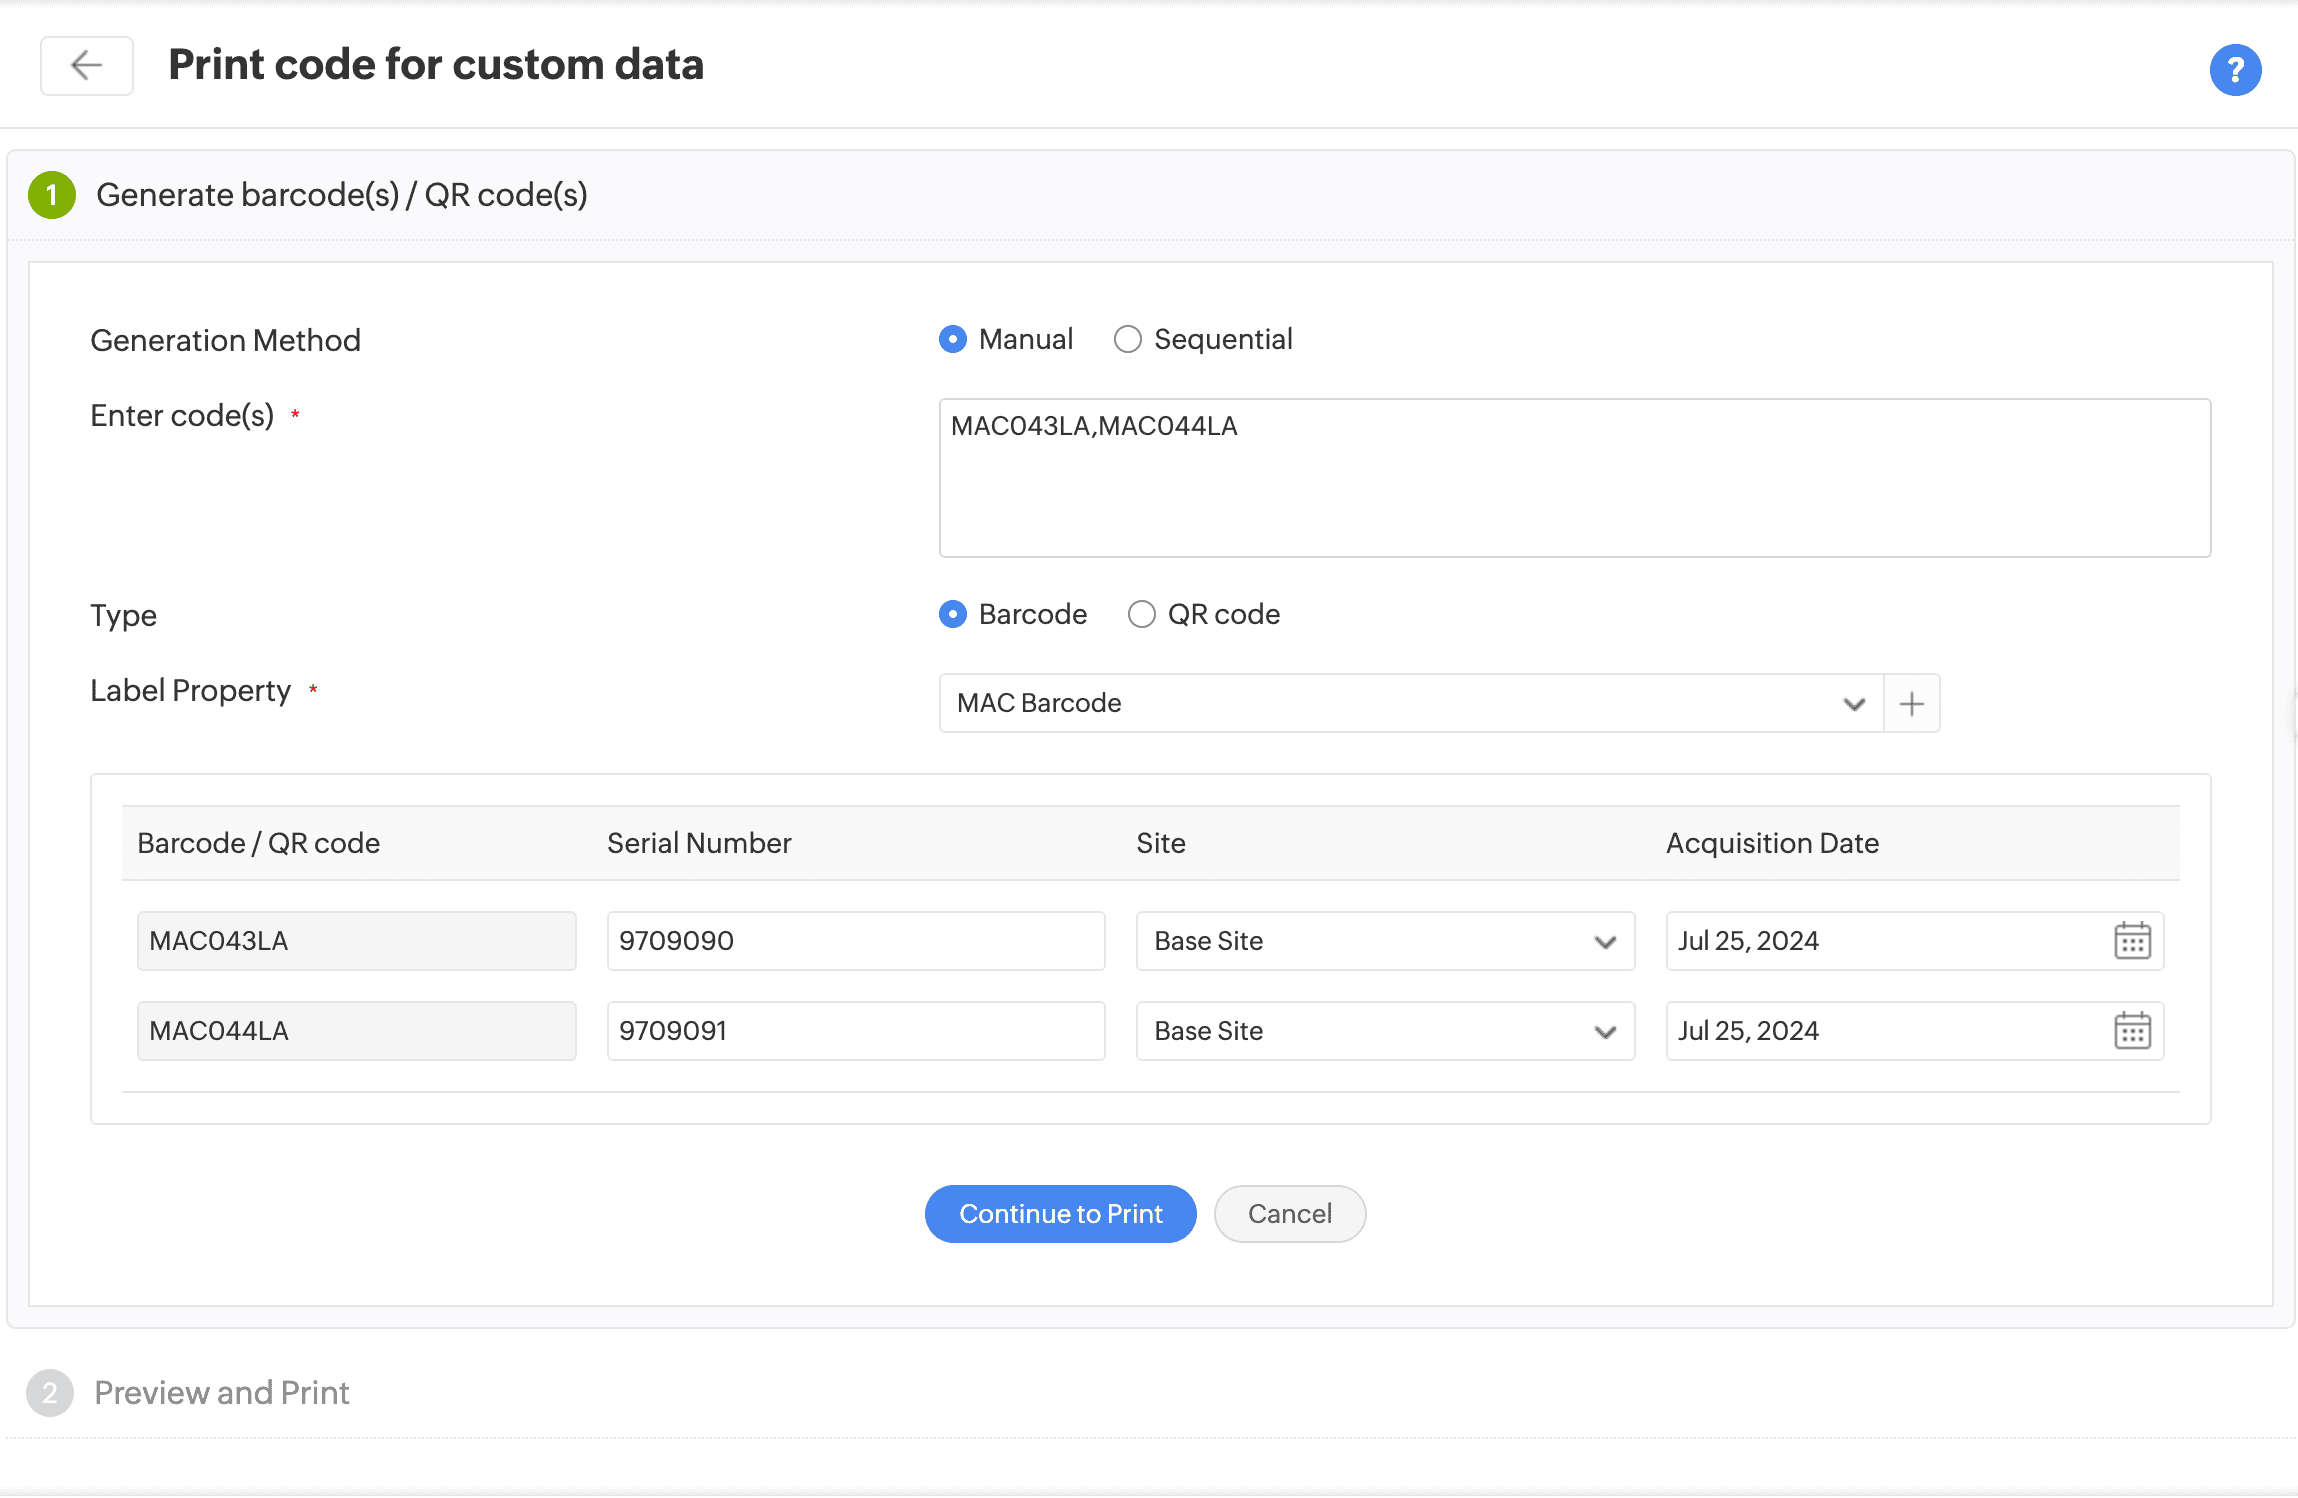Expand the Preview and Print section
The height and width of the screenshot is (1498, 2298).
click(x=222, y=1393)
